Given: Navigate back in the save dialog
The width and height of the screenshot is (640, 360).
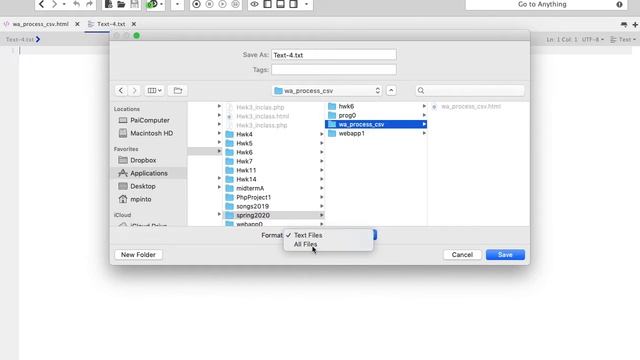Looking at the screenshot, I should [121, 91].
